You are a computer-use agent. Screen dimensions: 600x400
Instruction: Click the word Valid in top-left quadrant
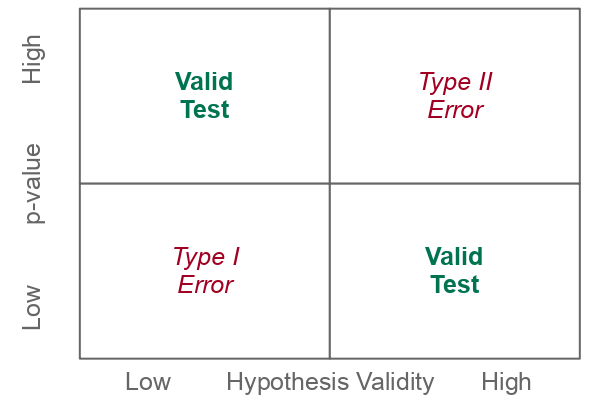click(204, 81)
